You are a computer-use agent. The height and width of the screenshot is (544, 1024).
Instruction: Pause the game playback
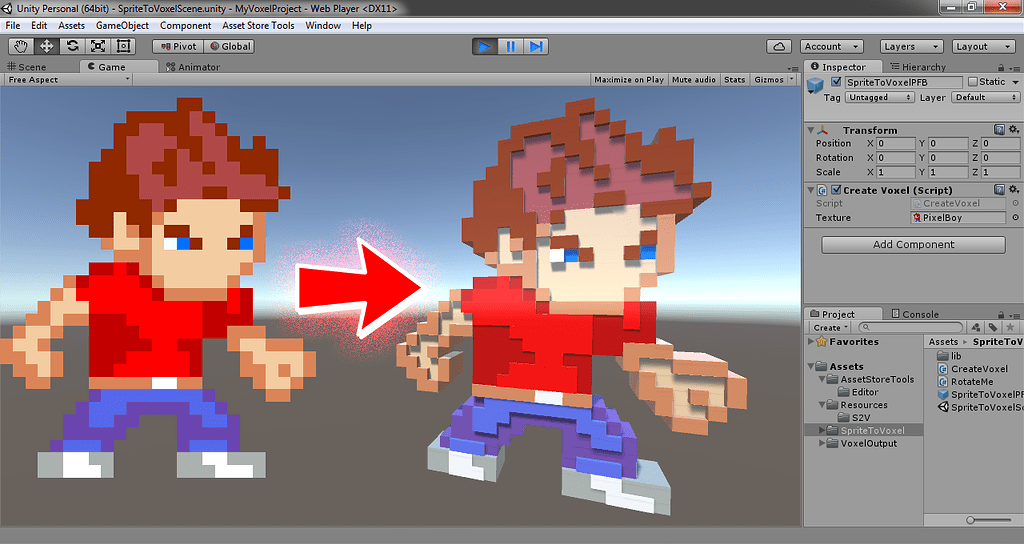tap(510, 46)
